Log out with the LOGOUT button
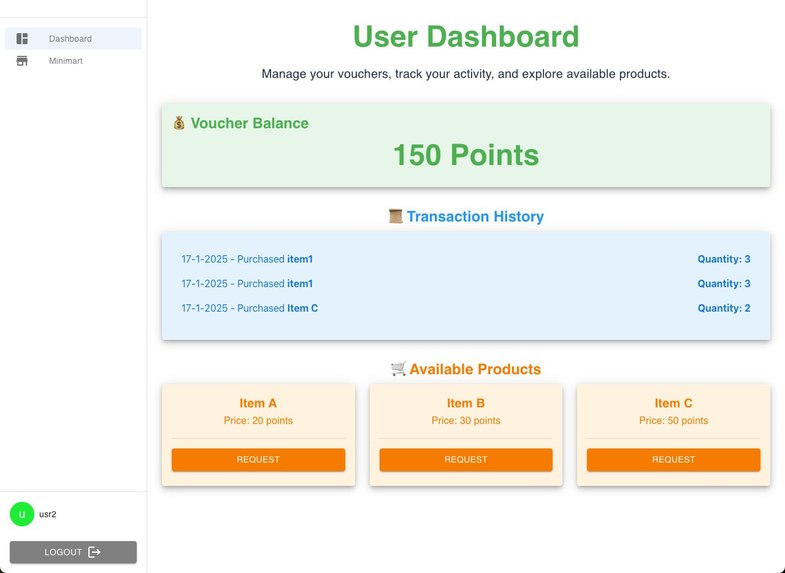 [x=73, y=552]
